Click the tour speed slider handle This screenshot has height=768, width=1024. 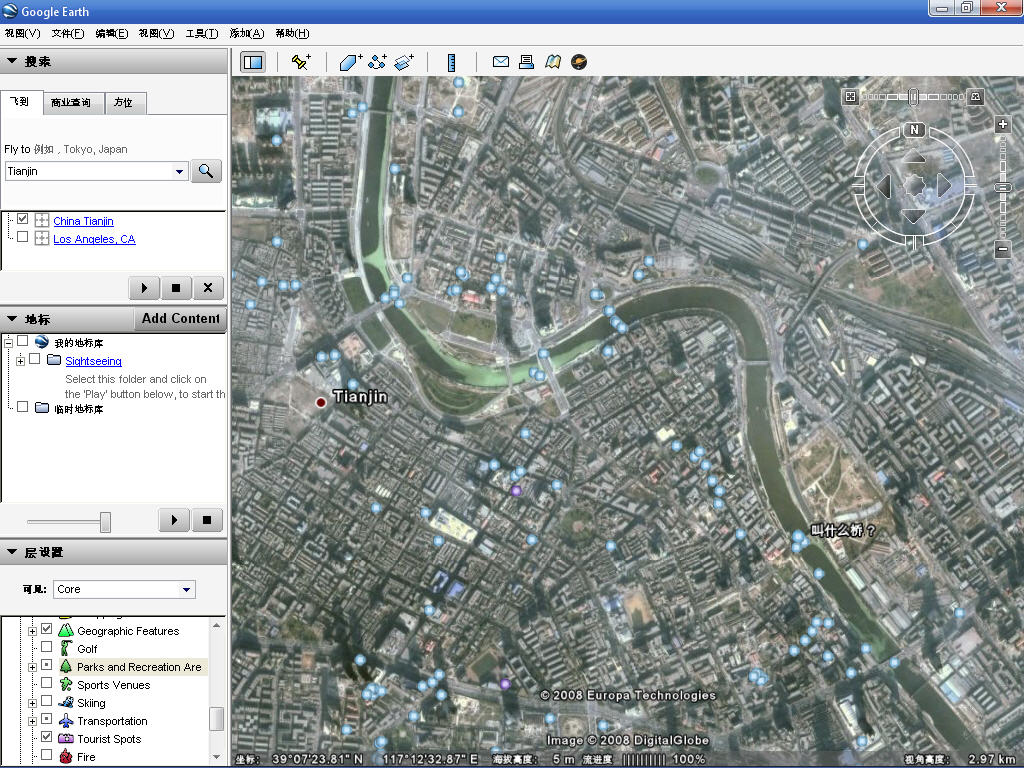click(105, 522)
